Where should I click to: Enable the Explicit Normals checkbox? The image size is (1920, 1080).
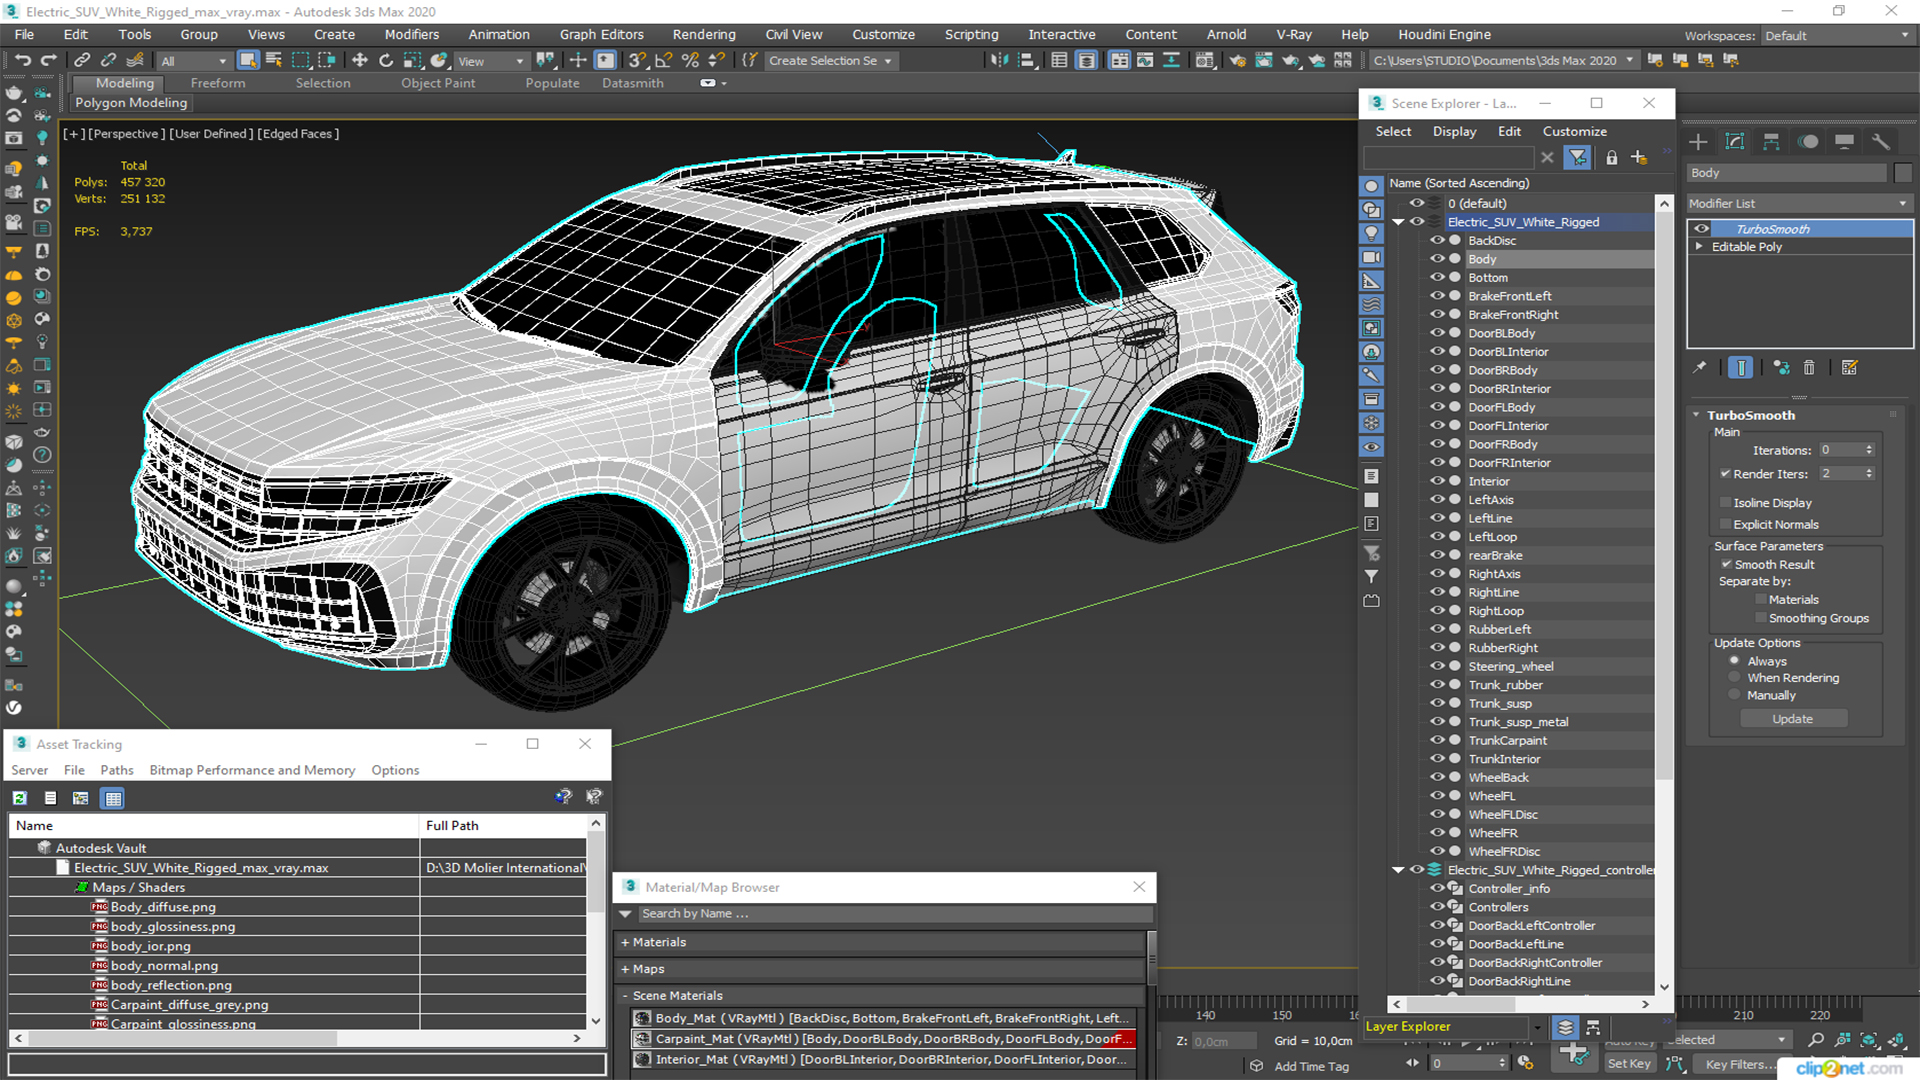(x=1725, y=525)
